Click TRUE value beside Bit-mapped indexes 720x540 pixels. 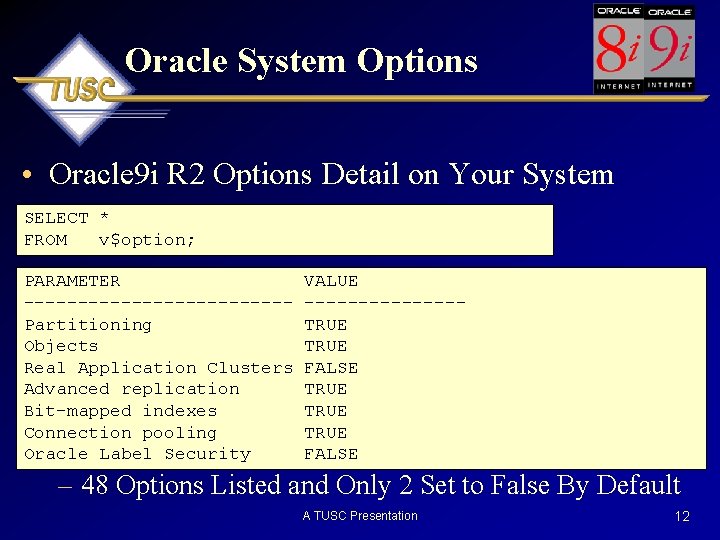pyautogui.click(x=326, y=411)
